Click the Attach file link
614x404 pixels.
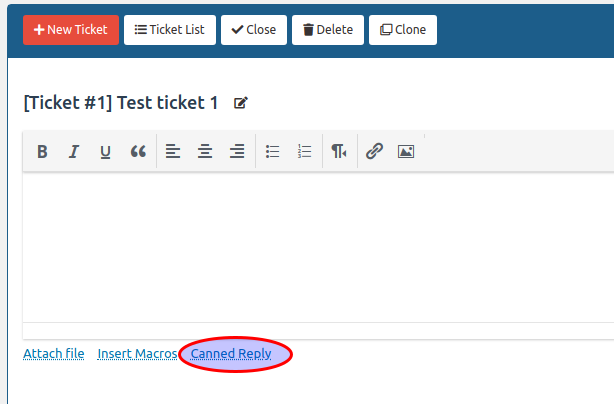coord(54,354)
